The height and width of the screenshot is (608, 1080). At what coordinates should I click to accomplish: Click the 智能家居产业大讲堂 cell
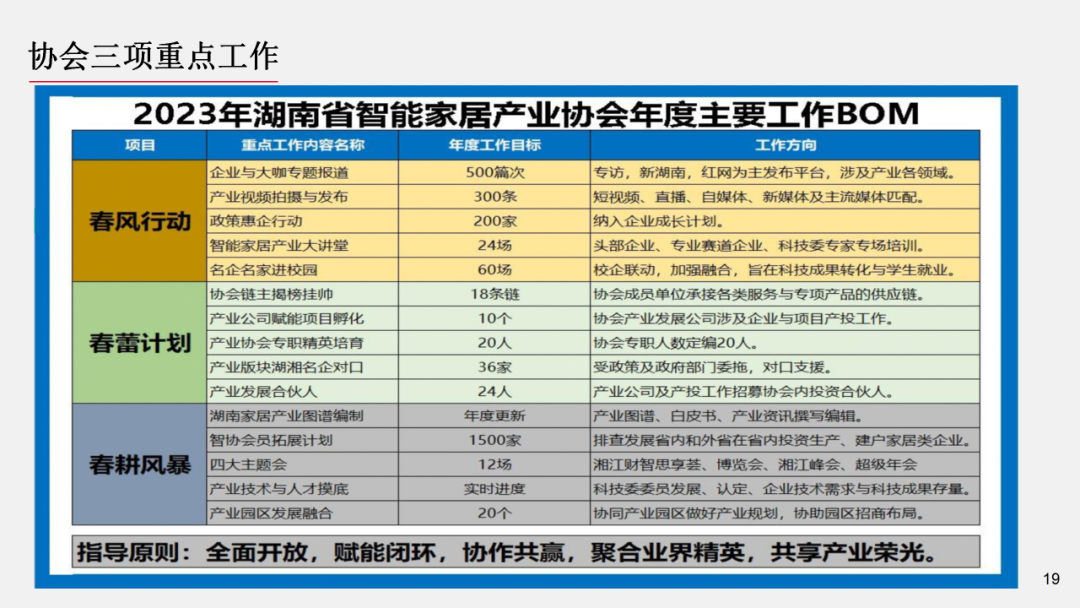click(302, 246)
